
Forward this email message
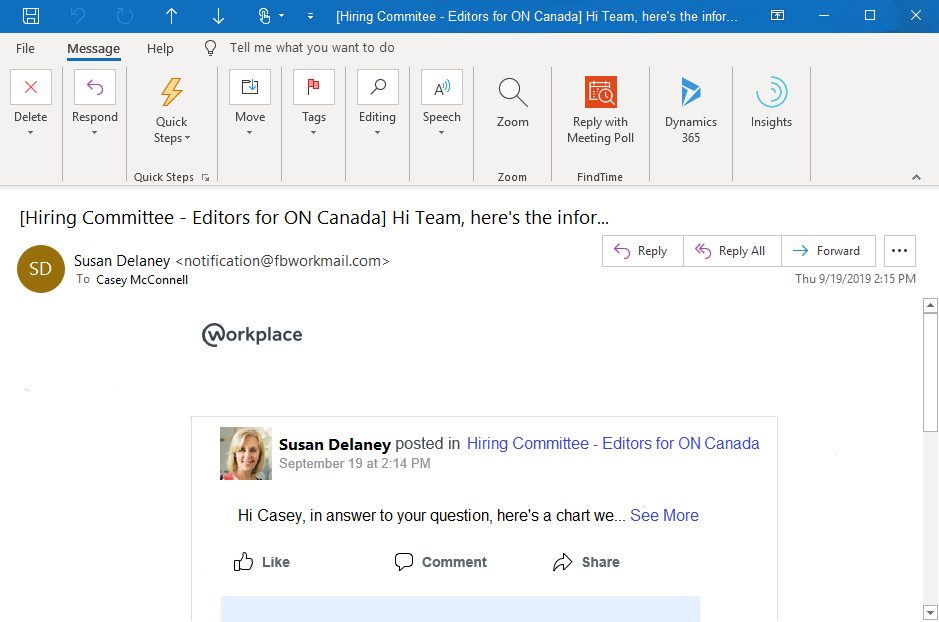(827, 251)
